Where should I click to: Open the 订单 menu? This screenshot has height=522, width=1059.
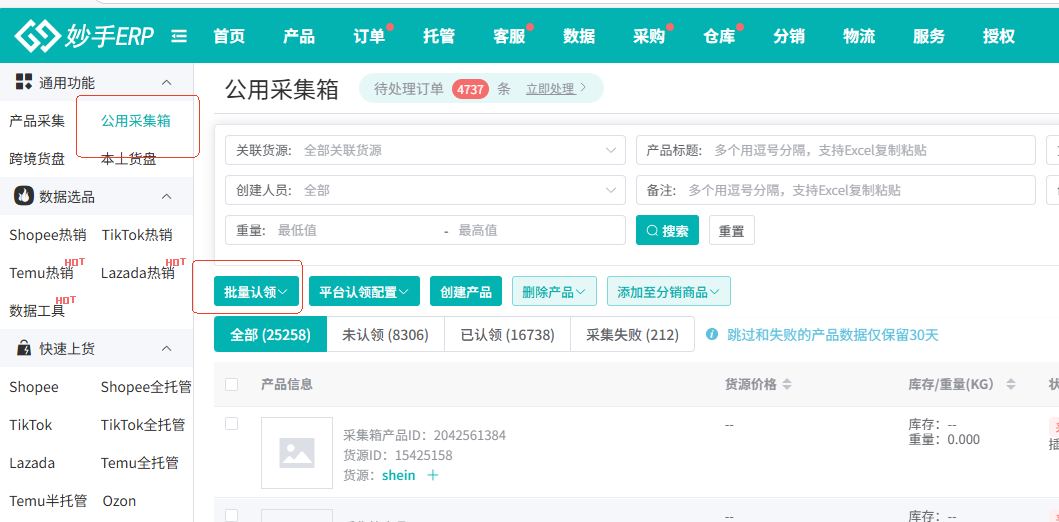click(x=369, y=36)
